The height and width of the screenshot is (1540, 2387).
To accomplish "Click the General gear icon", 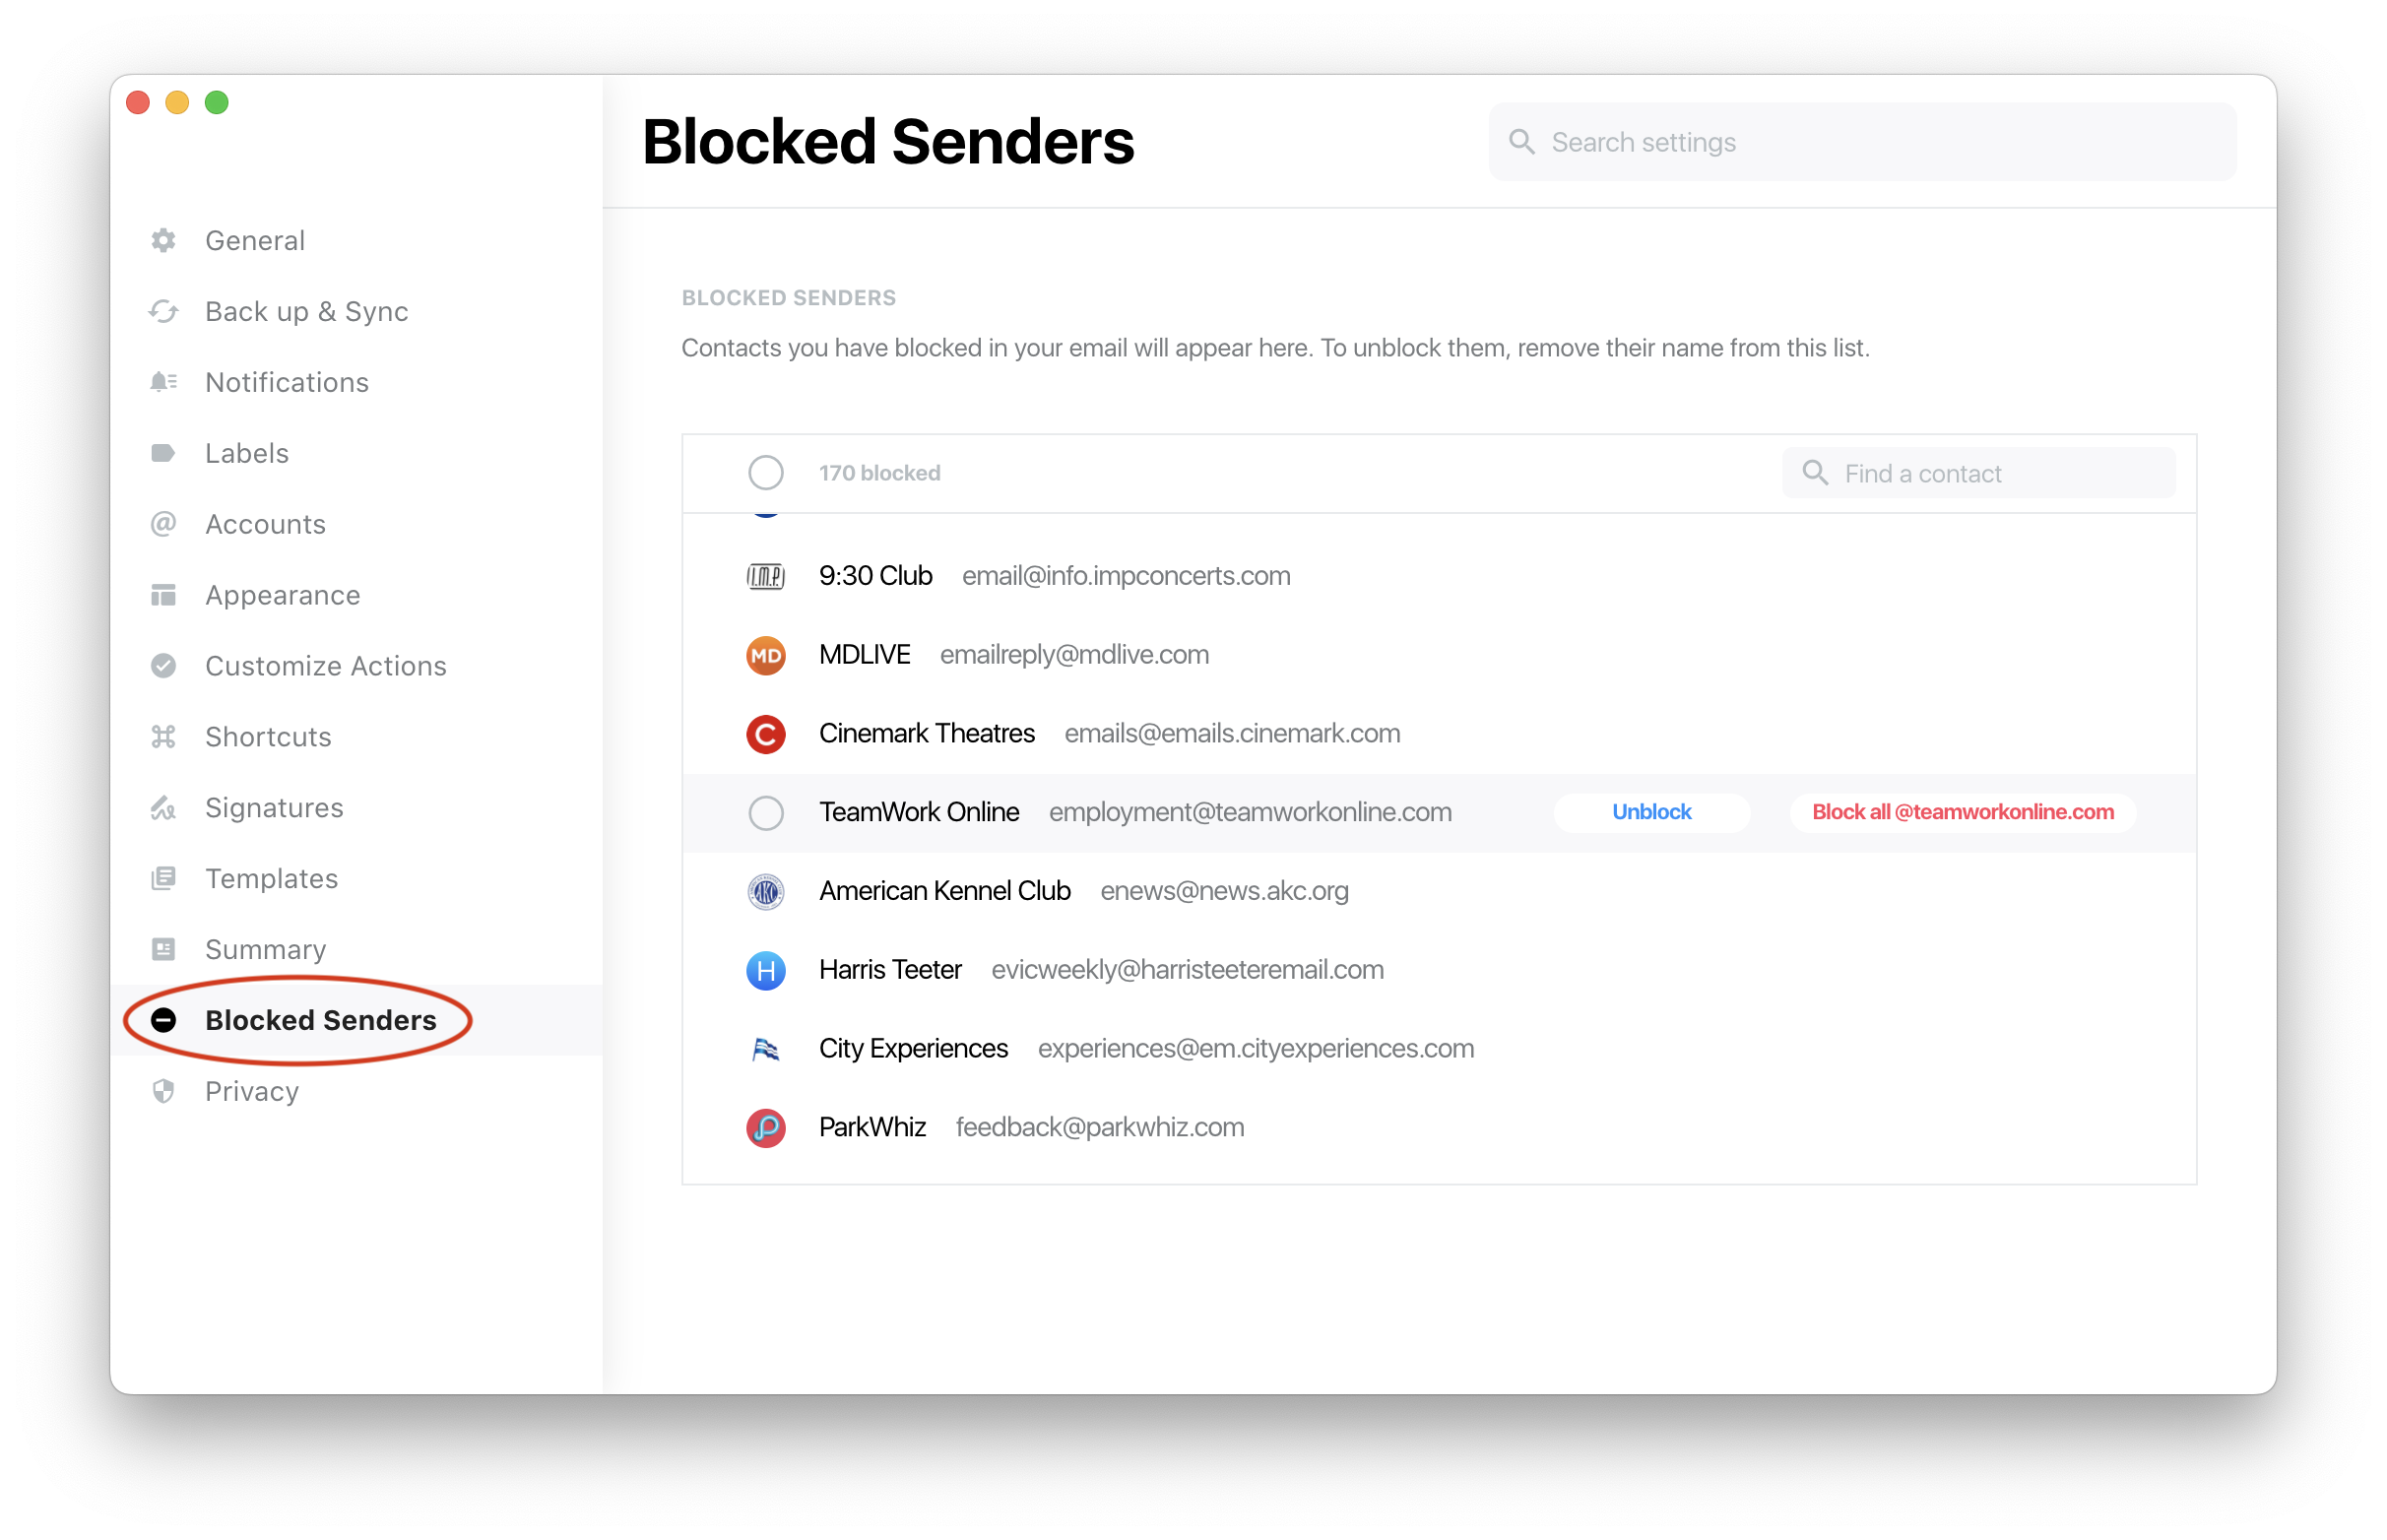I will (x=164, y=240).
